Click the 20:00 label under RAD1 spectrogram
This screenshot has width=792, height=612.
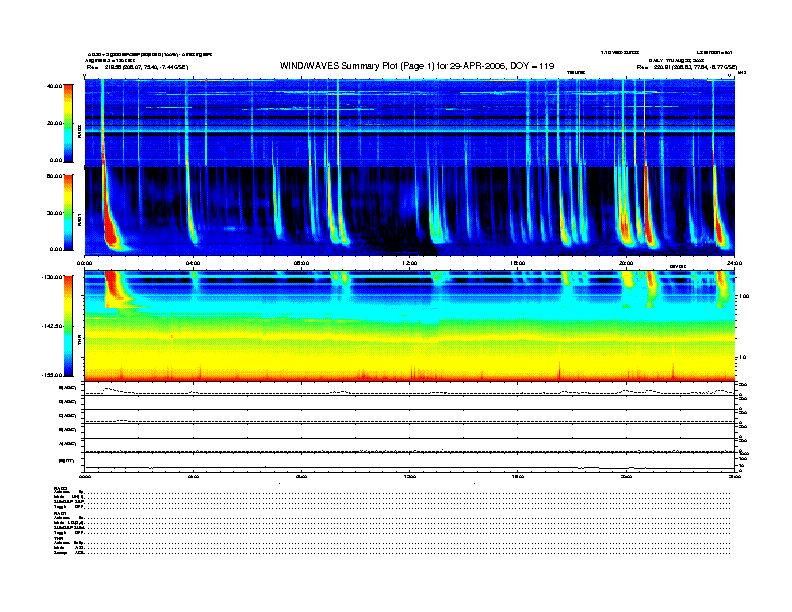tap(626, 263)
